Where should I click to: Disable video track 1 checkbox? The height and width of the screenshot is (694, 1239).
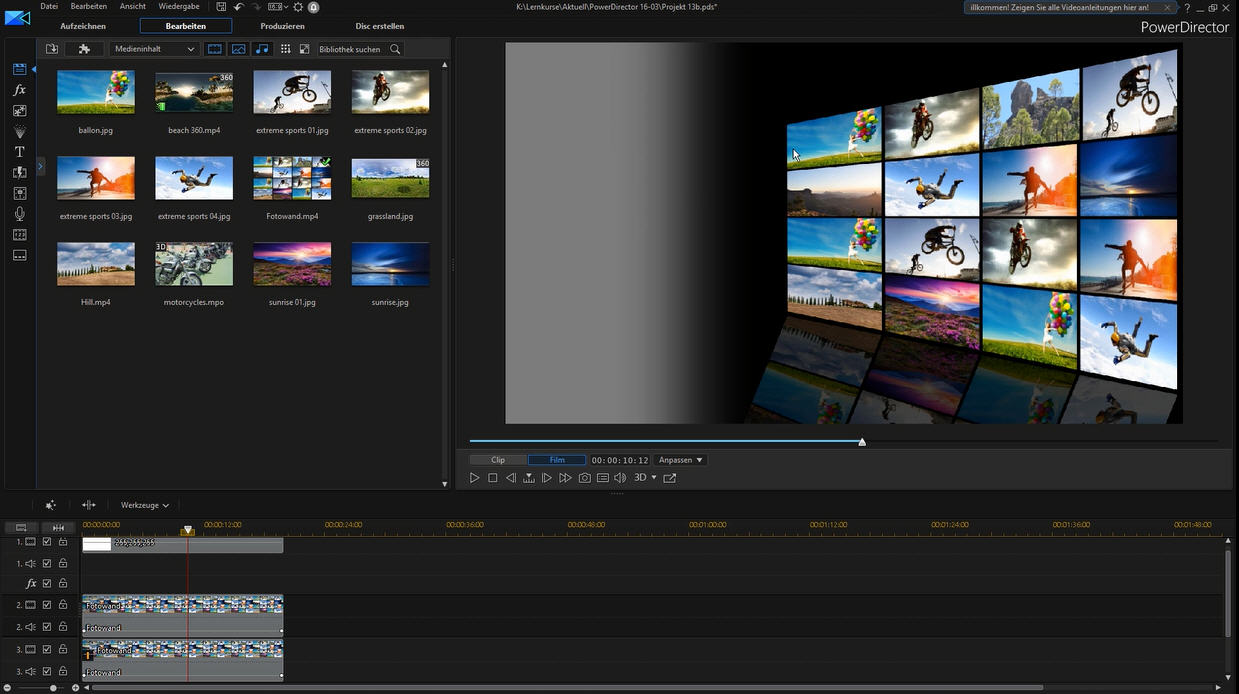47,542
